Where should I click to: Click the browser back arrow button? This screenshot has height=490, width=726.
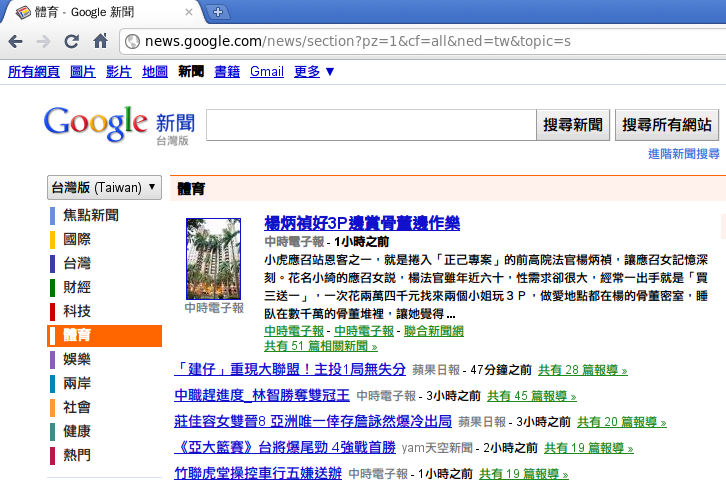tap(15, 41)
